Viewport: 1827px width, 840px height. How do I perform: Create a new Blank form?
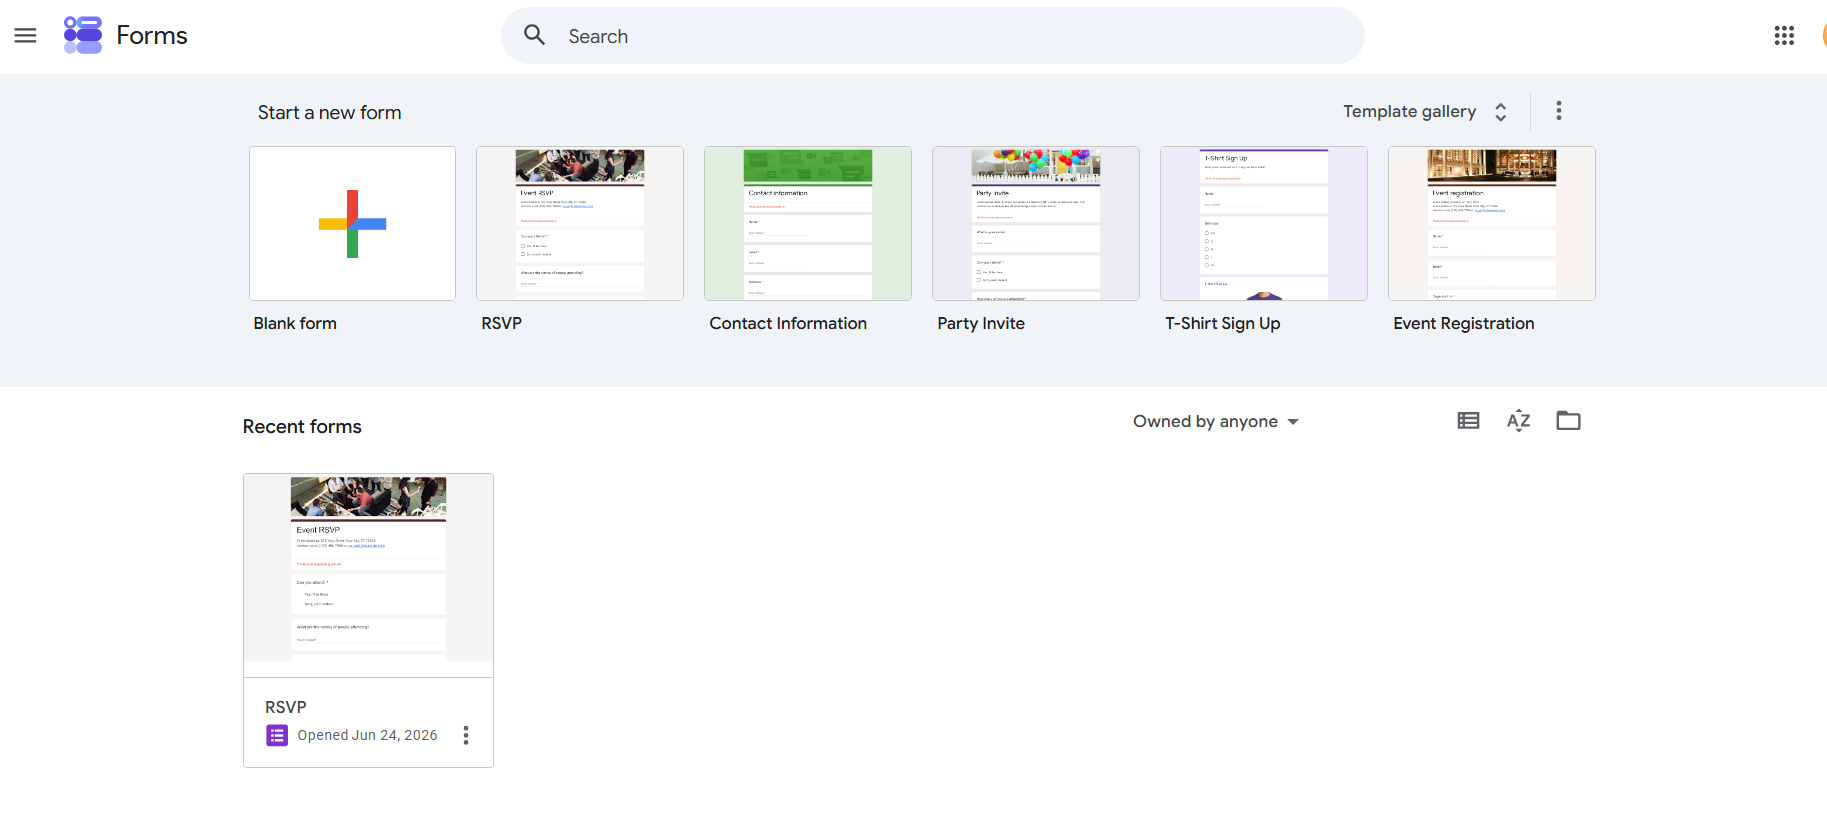tap(352, 224)
